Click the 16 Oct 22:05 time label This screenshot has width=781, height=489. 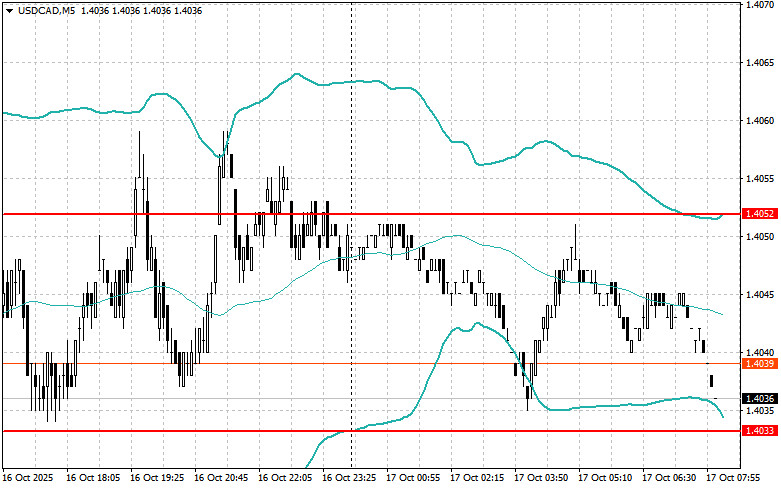pos(285,478)
